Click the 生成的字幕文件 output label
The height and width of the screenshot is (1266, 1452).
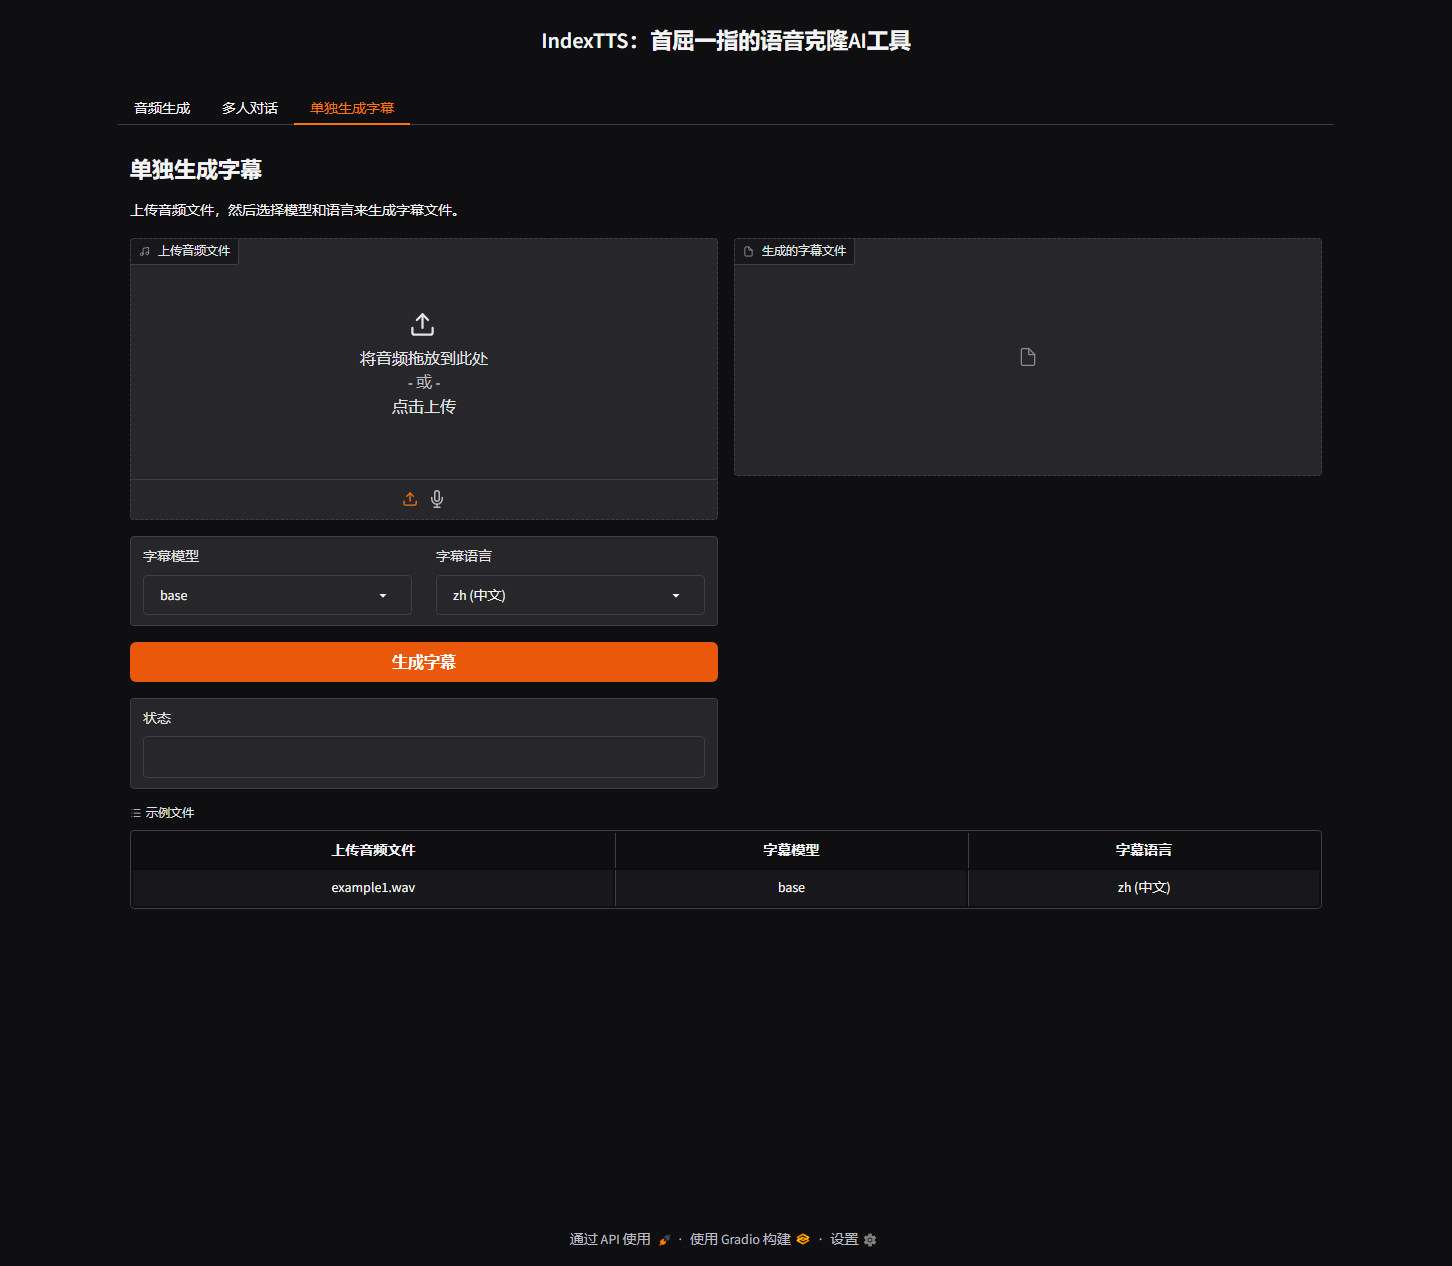[x=795, y=251]
